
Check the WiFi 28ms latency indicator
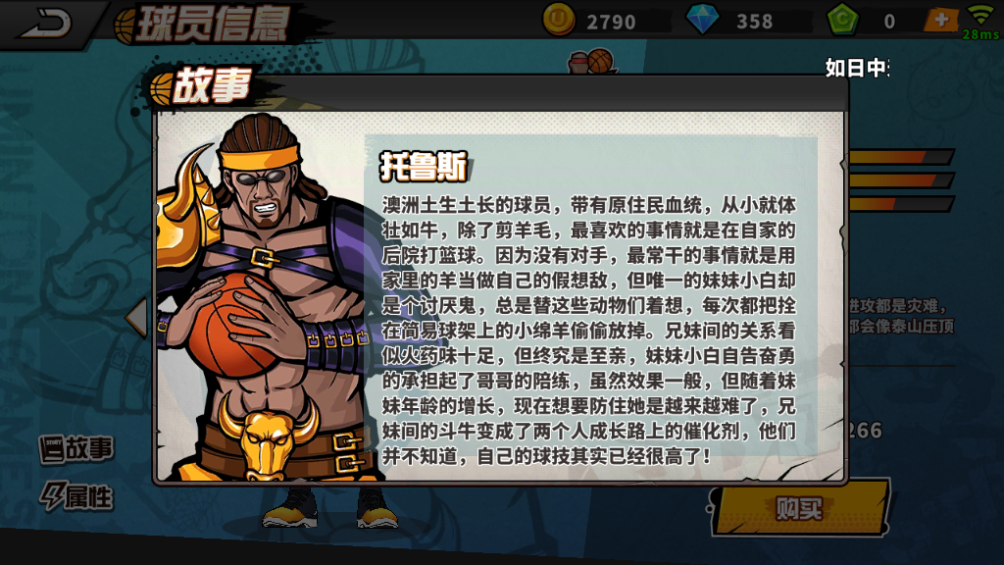981,22
